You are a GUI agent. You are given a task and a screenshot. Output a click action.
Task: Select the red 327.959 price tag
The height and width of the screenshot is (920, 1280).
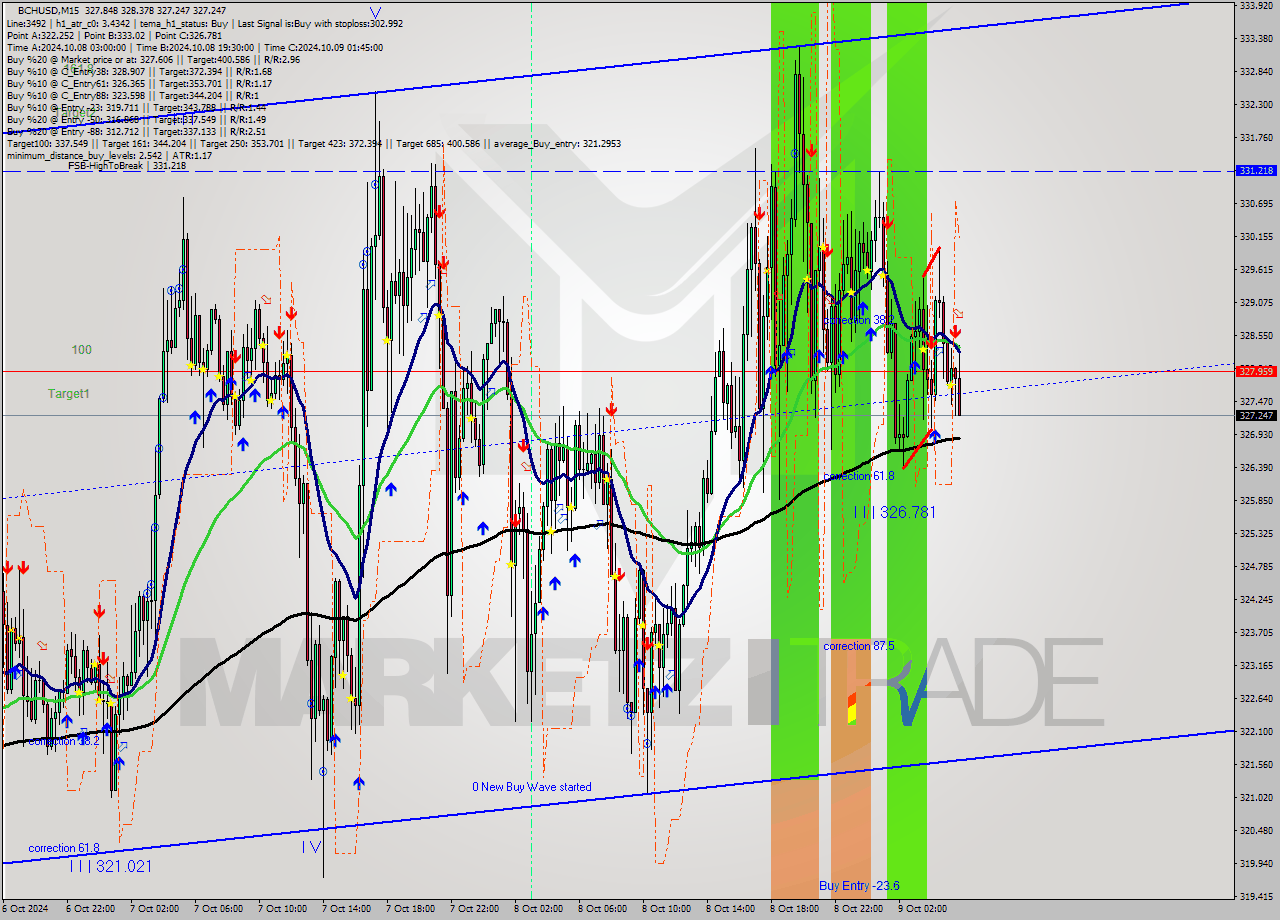(x=1256, y=371)
